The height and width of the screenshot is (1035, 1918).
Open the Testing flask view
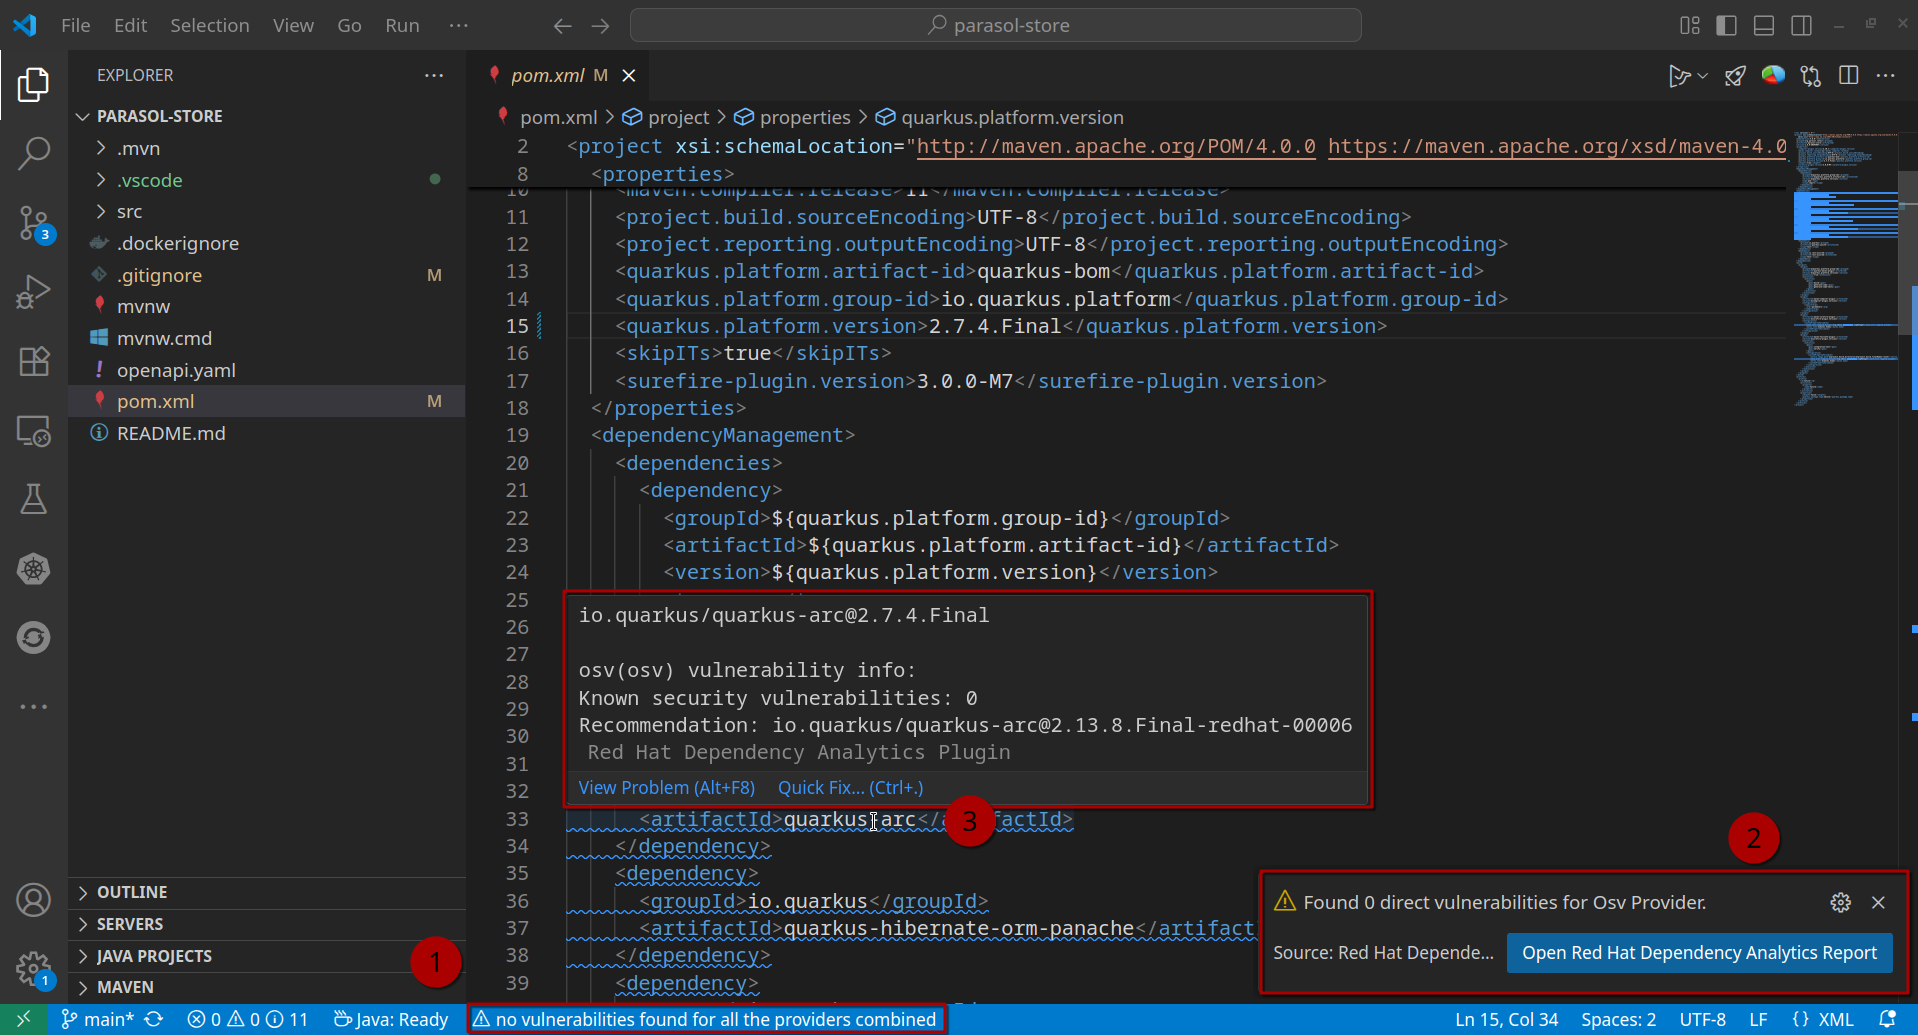(x=34, y=499)
